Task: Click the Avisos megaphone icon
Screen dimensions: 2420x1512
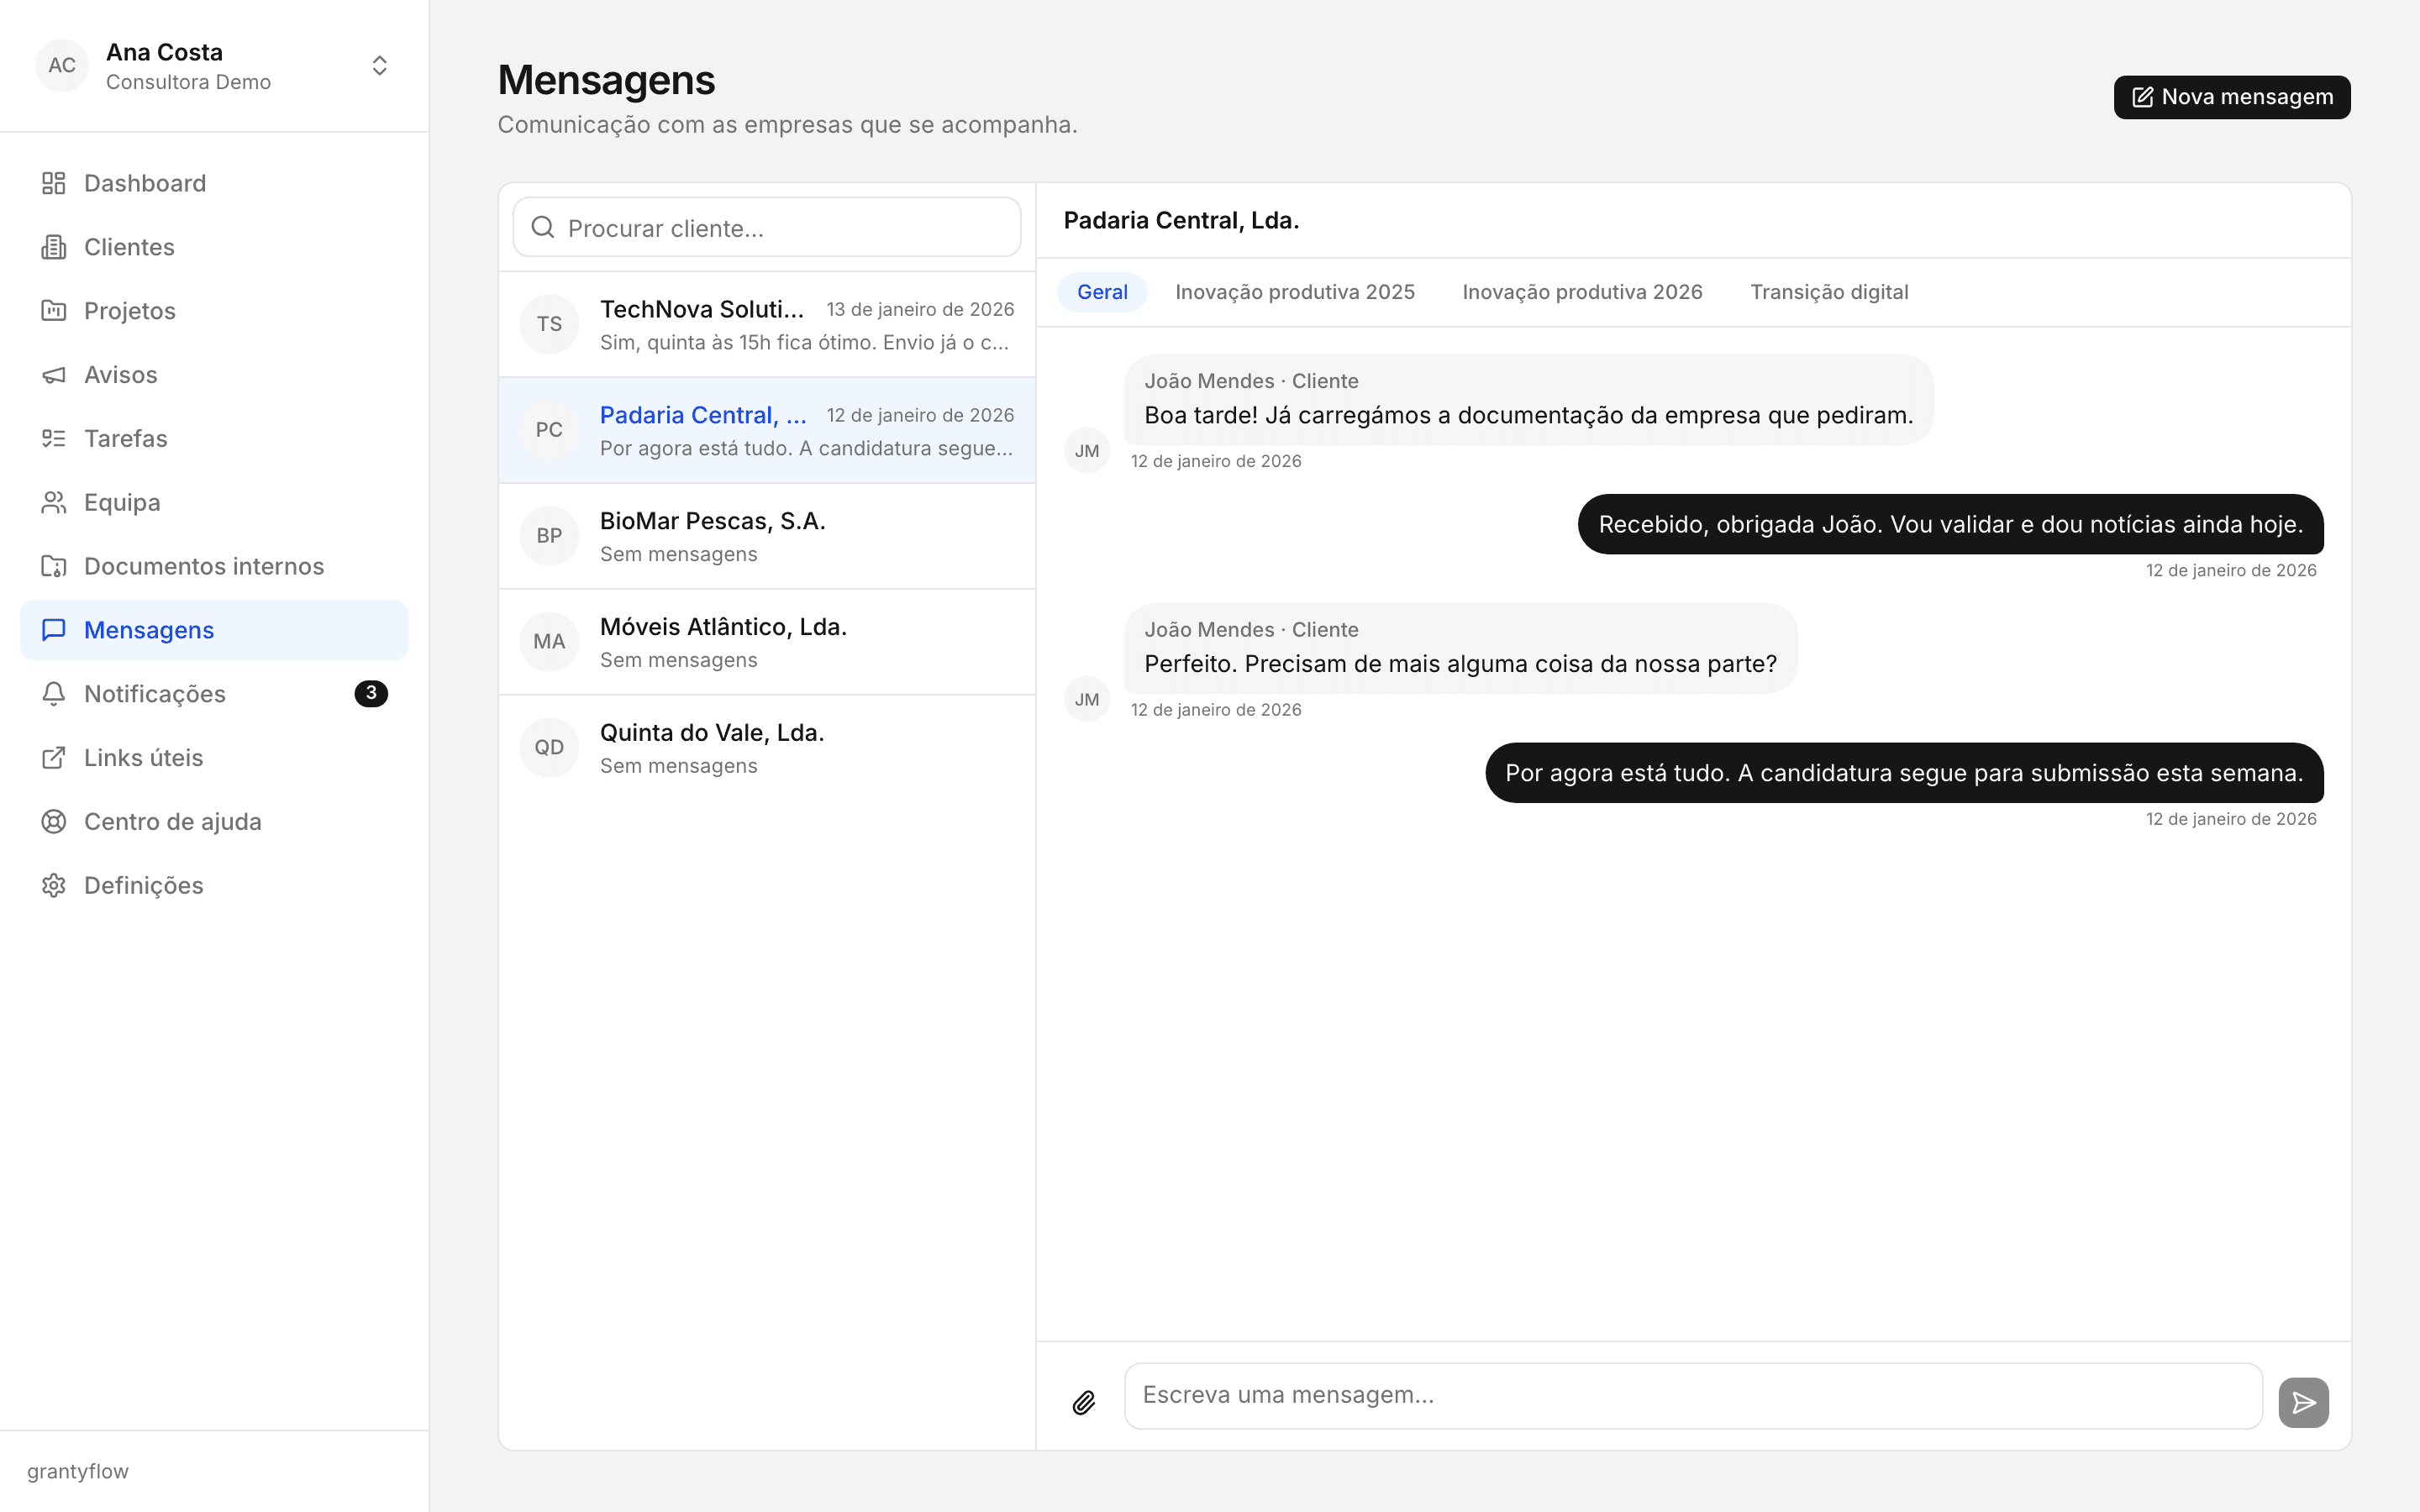Action: pyautogui.click(x=54, y=375)
